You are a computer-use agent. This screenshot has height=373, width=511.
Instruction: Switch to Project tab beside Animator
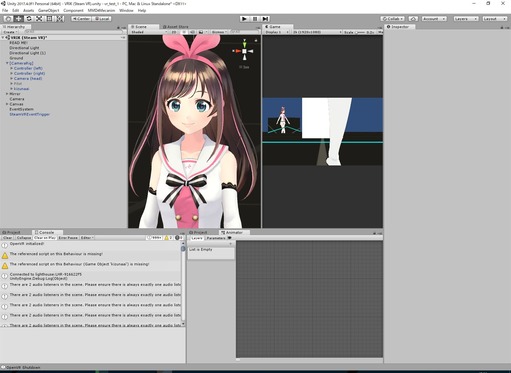pyautogui.click(x=199, y=232)
